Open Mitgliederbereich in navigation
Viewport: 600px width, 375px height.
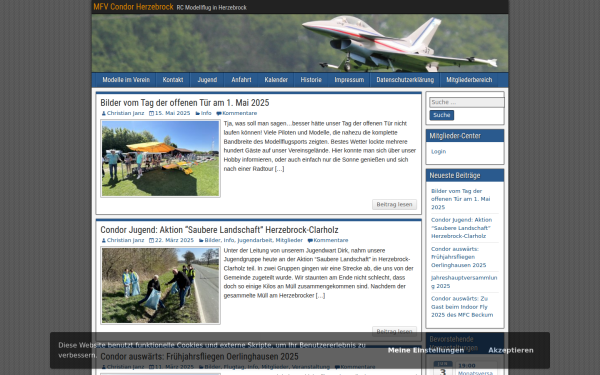(x=469, y=80)
